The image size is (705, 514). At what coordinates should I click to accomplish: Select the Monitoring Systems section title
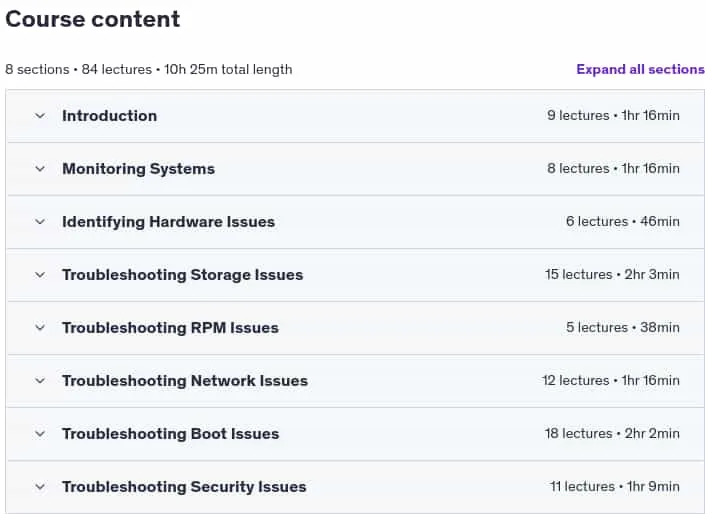click(x=138, y=169)
